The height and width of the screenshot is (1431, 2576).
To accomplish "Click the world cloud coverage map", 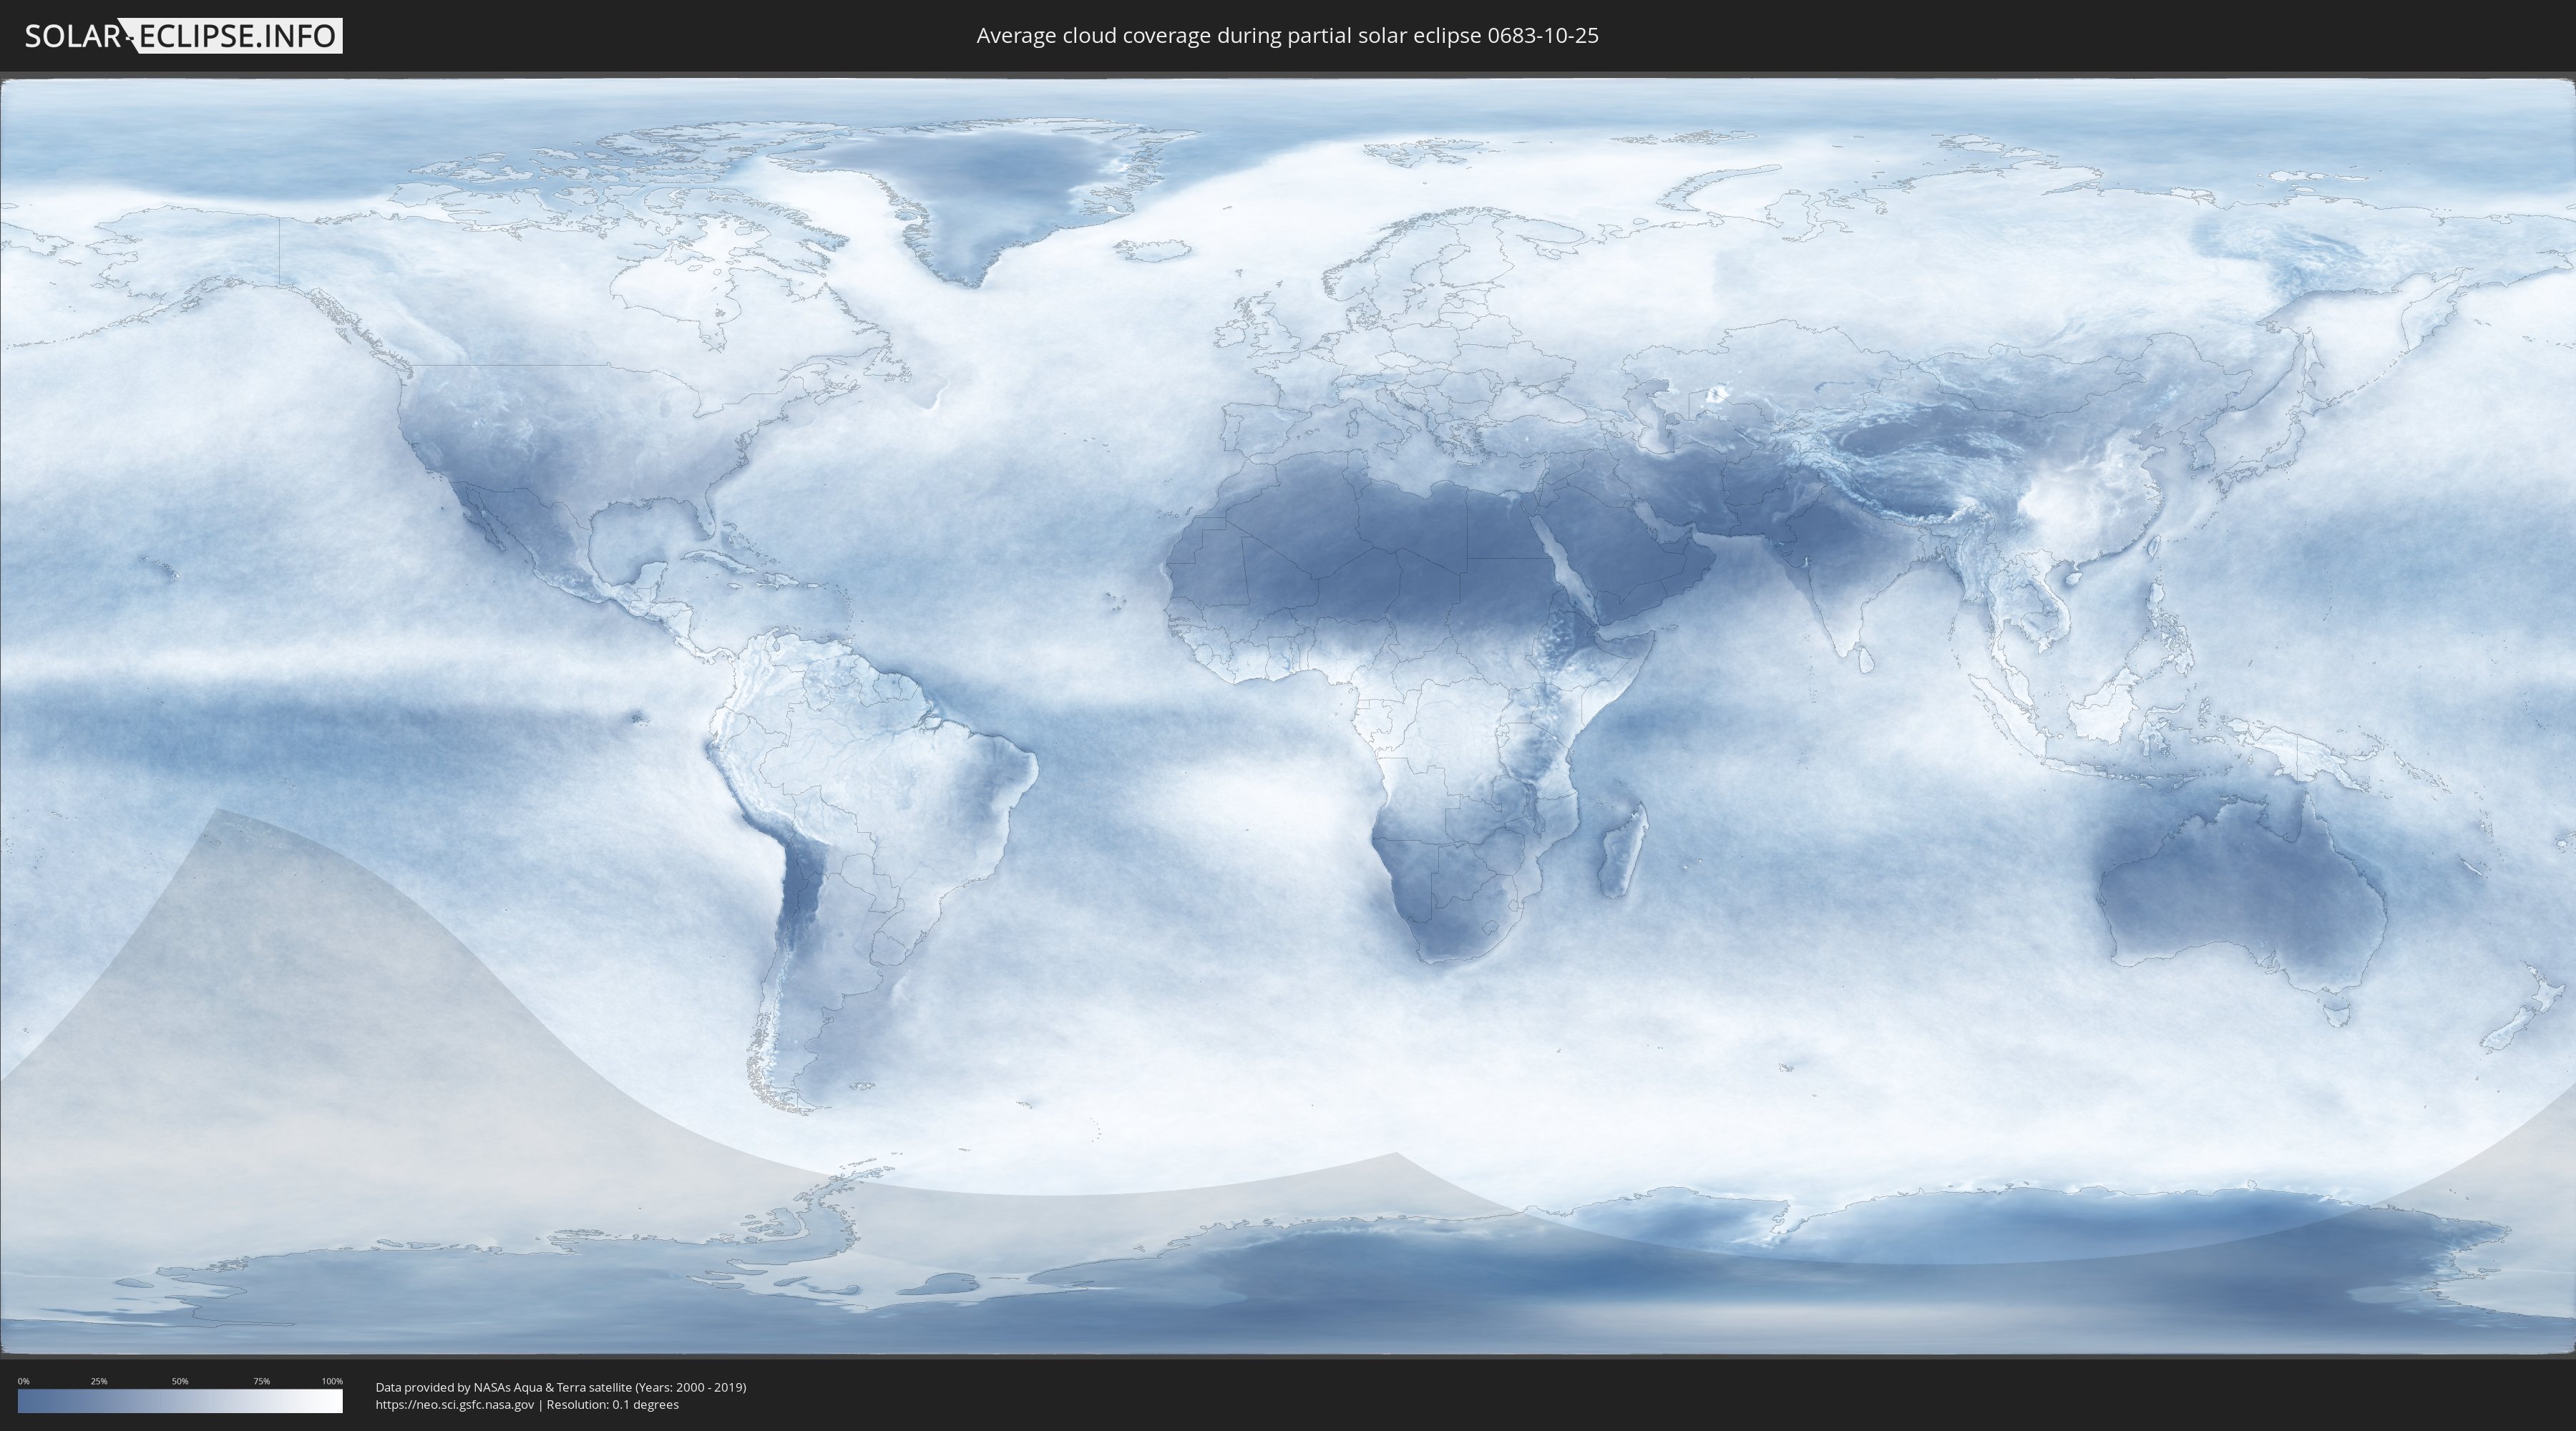I will [x=1288, y=716].
